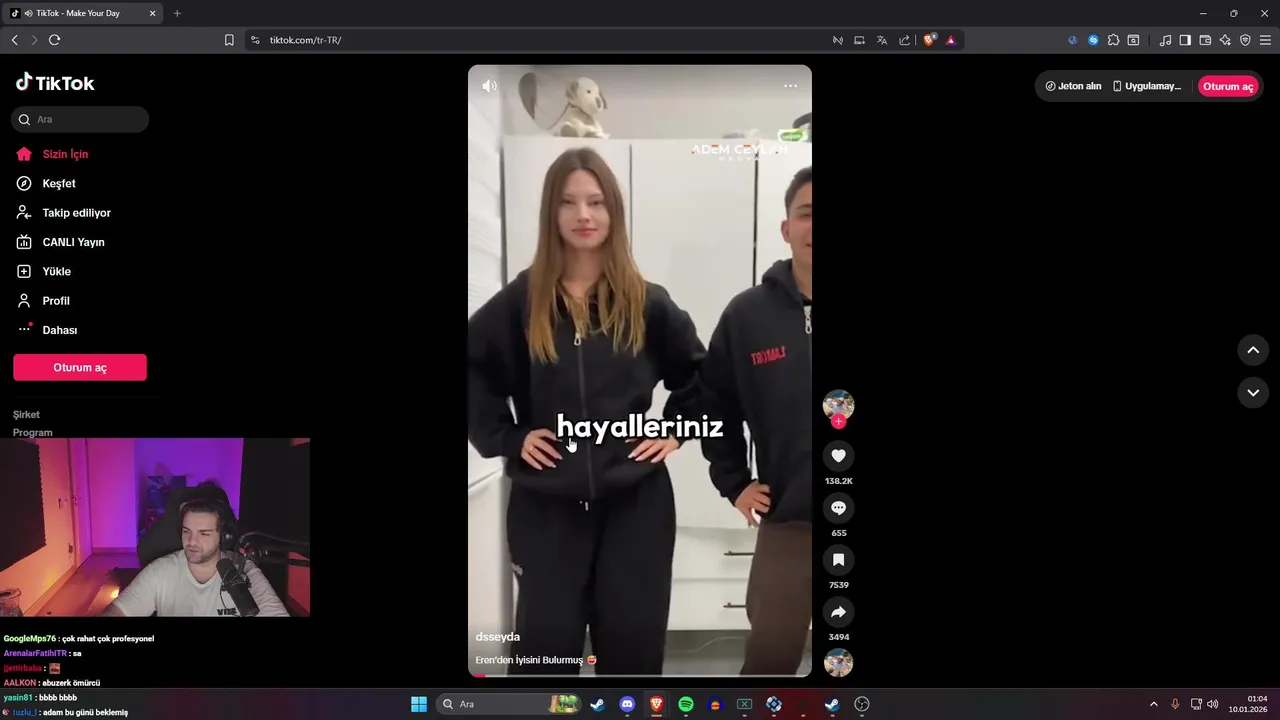The width and height of the screenshot is (1280, 720).
Task: Expand Şirket footer section
Action: click(x=27, y=415)
